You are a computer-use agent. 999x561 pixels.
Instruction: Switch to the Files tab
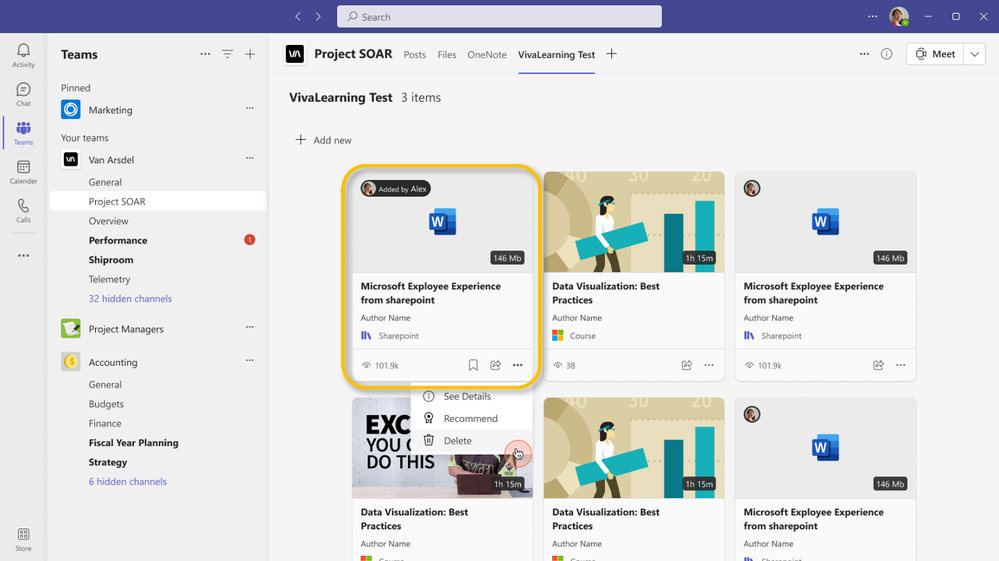pyautogui.click(x=447, y=55)
